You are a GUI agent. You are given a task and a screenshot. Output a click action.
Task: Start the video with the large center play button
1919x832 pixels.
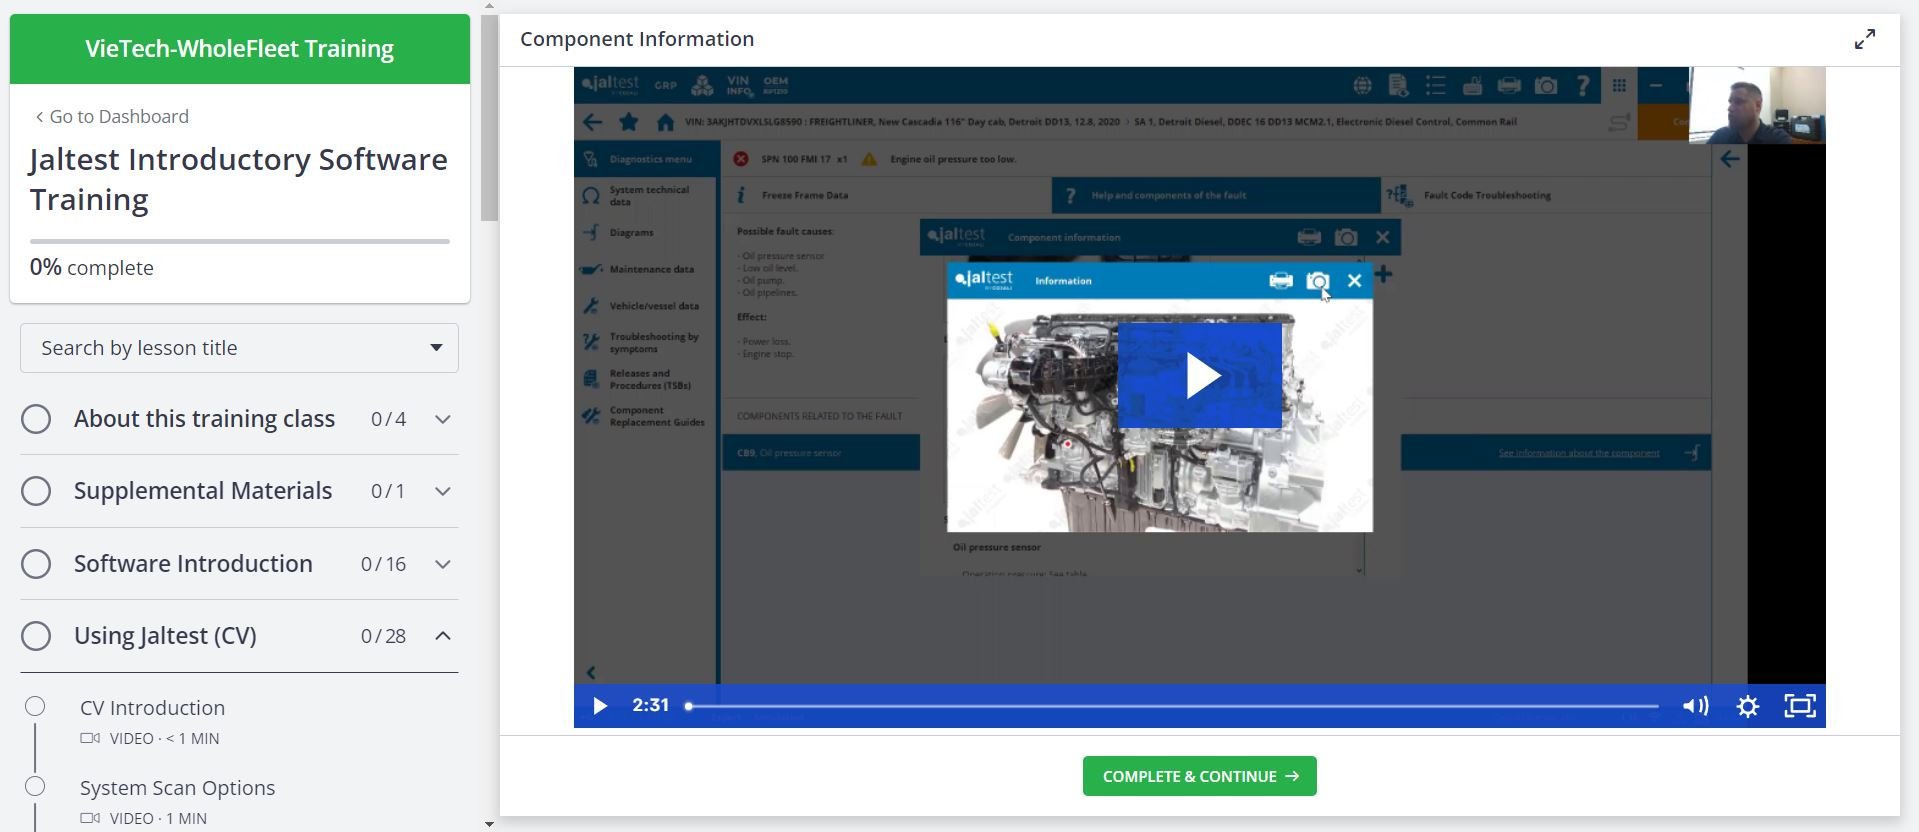click(1199, 376)
